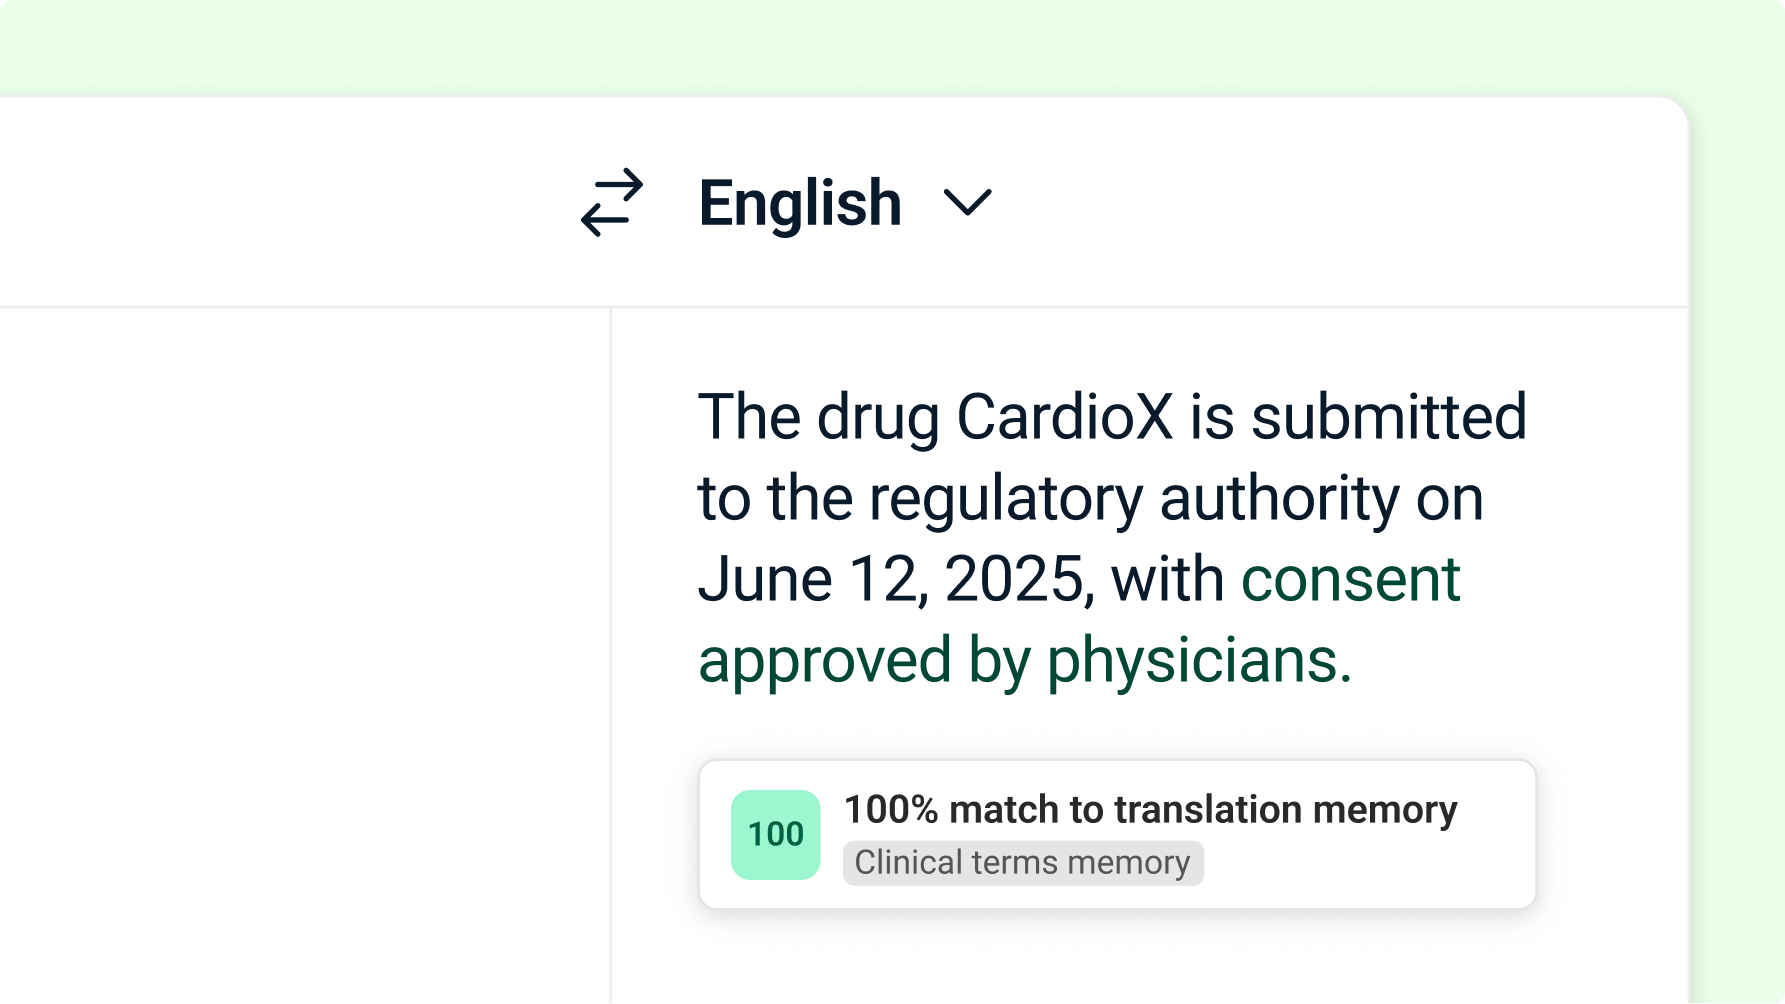Select the English target language label

(x=800, y=203)
